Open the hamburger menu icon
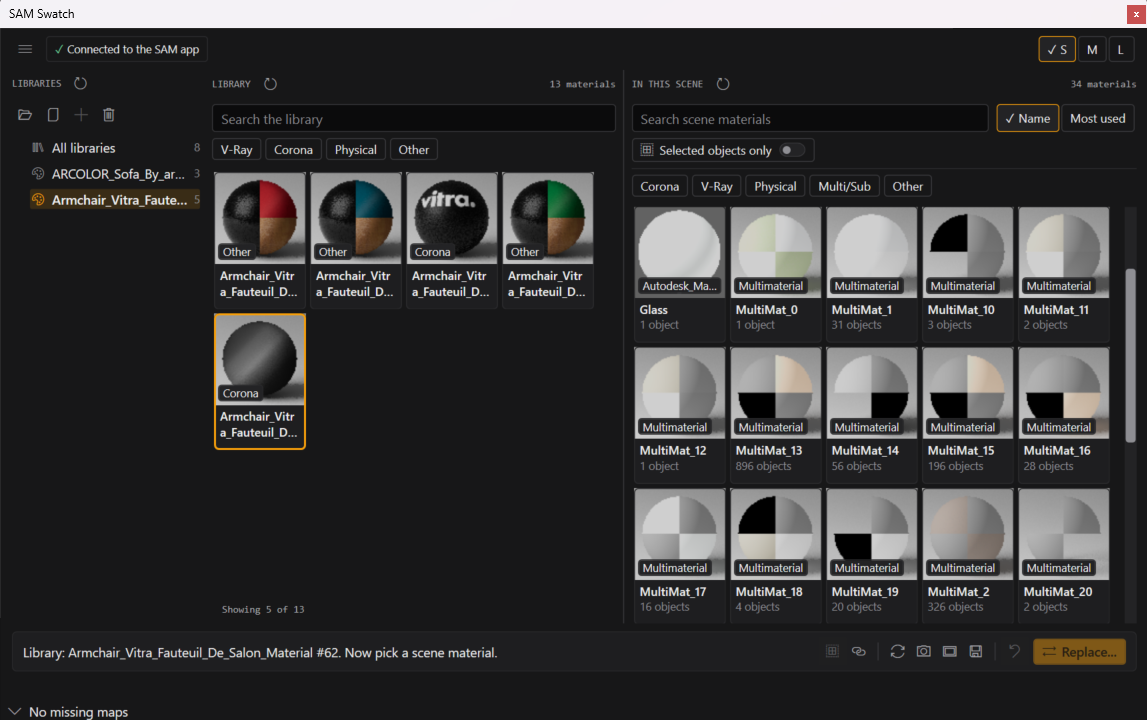Viewport: 1147px width, 720px height. click(x=25, y=49)
